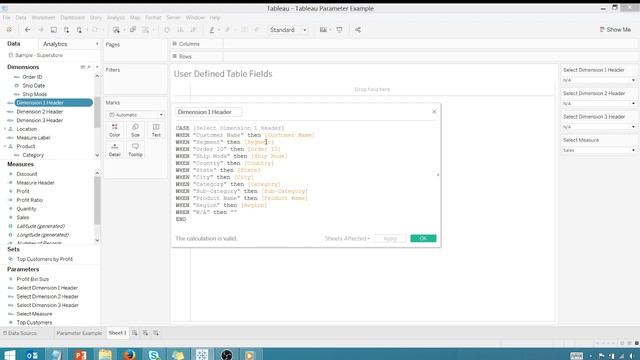Click the Detail card in Marks
Viewport: 640px width, 360px height.
click(x=115, y=150)
